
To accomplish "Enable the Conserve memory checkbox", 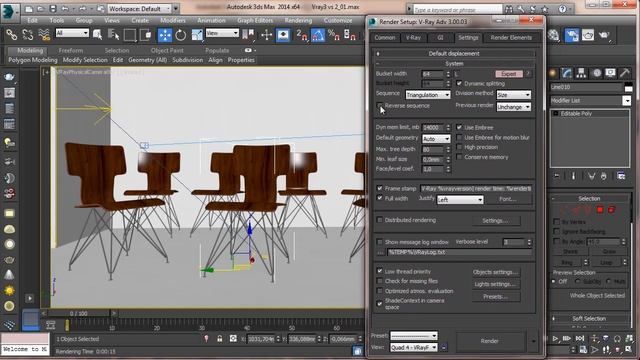I will coord(459,157).
